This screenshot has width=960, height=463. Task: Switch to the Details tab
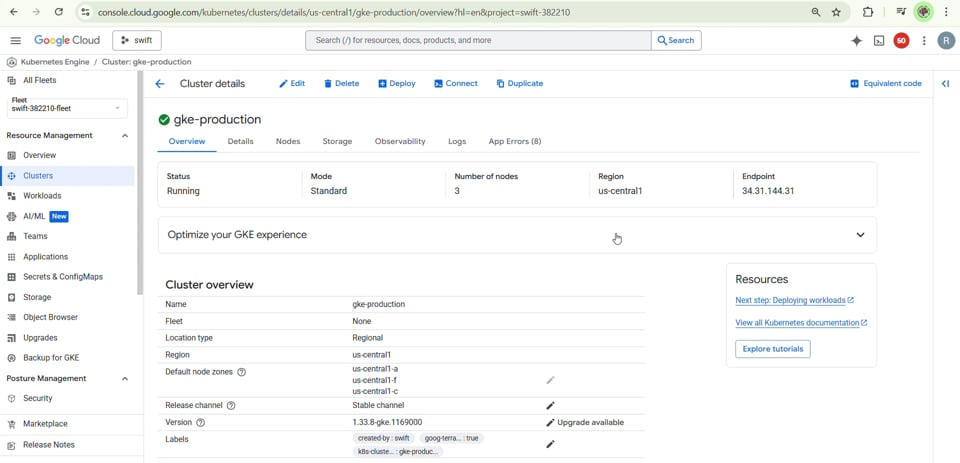click(x=241, y=141)
